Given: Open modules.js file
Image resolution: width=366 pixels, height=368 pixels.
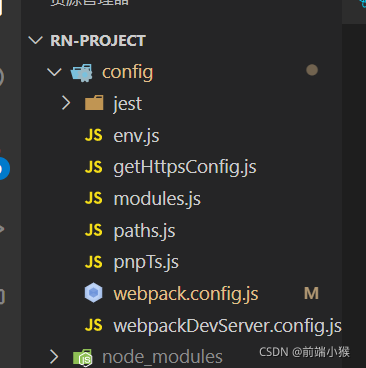Looking at the screenshot, I should tap(157, 199).
